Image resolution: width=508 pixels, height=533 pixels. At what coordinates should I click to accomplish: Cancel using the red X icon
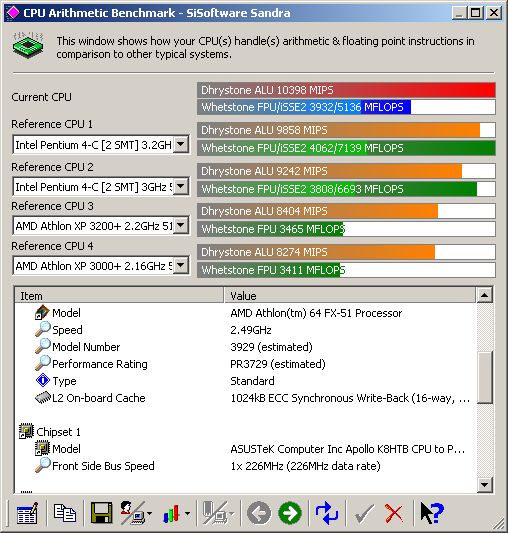point(394,514)
